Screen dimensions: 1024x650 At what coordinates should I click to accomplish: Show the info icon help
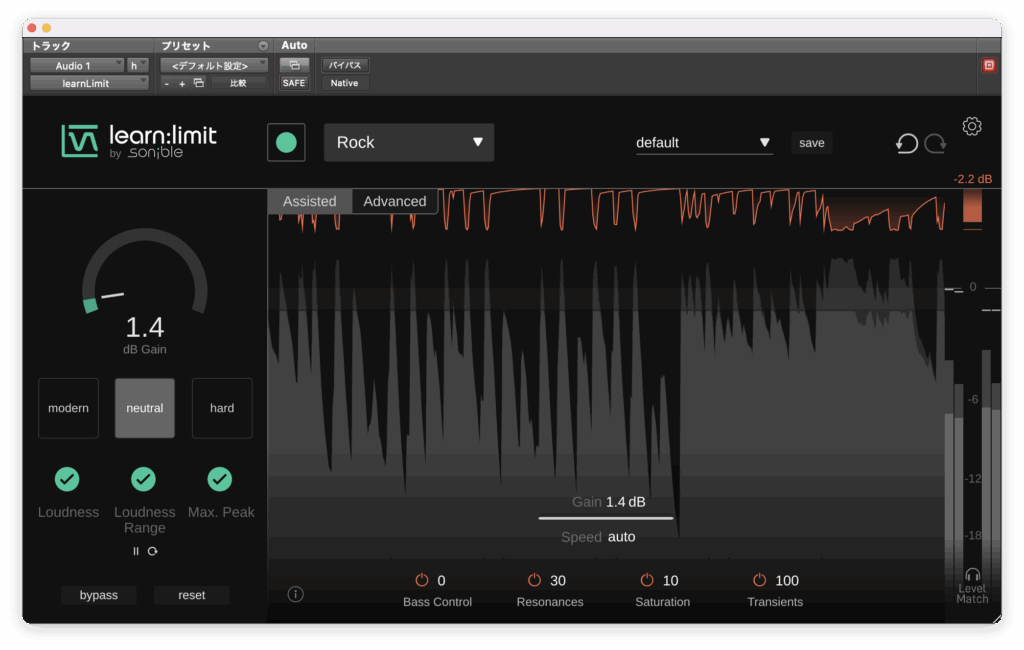point(295,594)
